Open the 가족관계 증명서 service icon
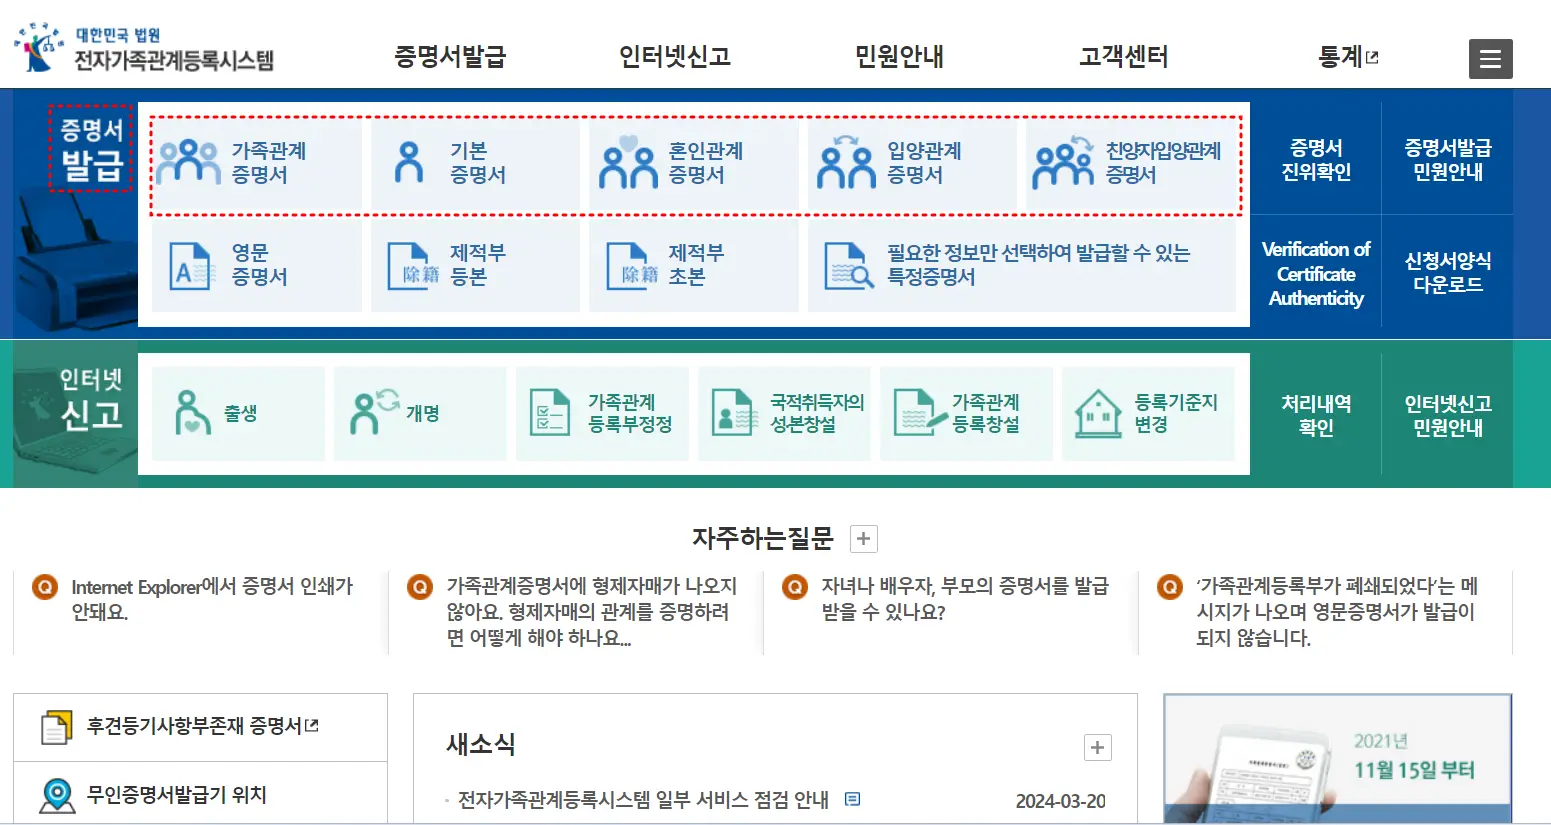The height and width of the screenshot is (825, 1551). pyautogui.click(x=256, y=163)
